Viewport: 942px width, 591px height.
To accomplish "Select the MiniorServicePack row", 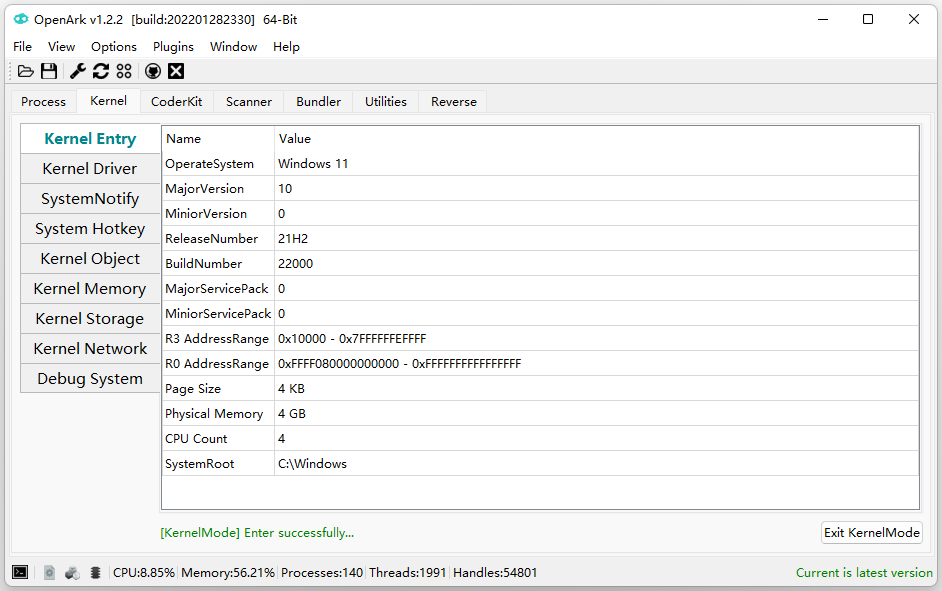I will [x=540, y=314].
